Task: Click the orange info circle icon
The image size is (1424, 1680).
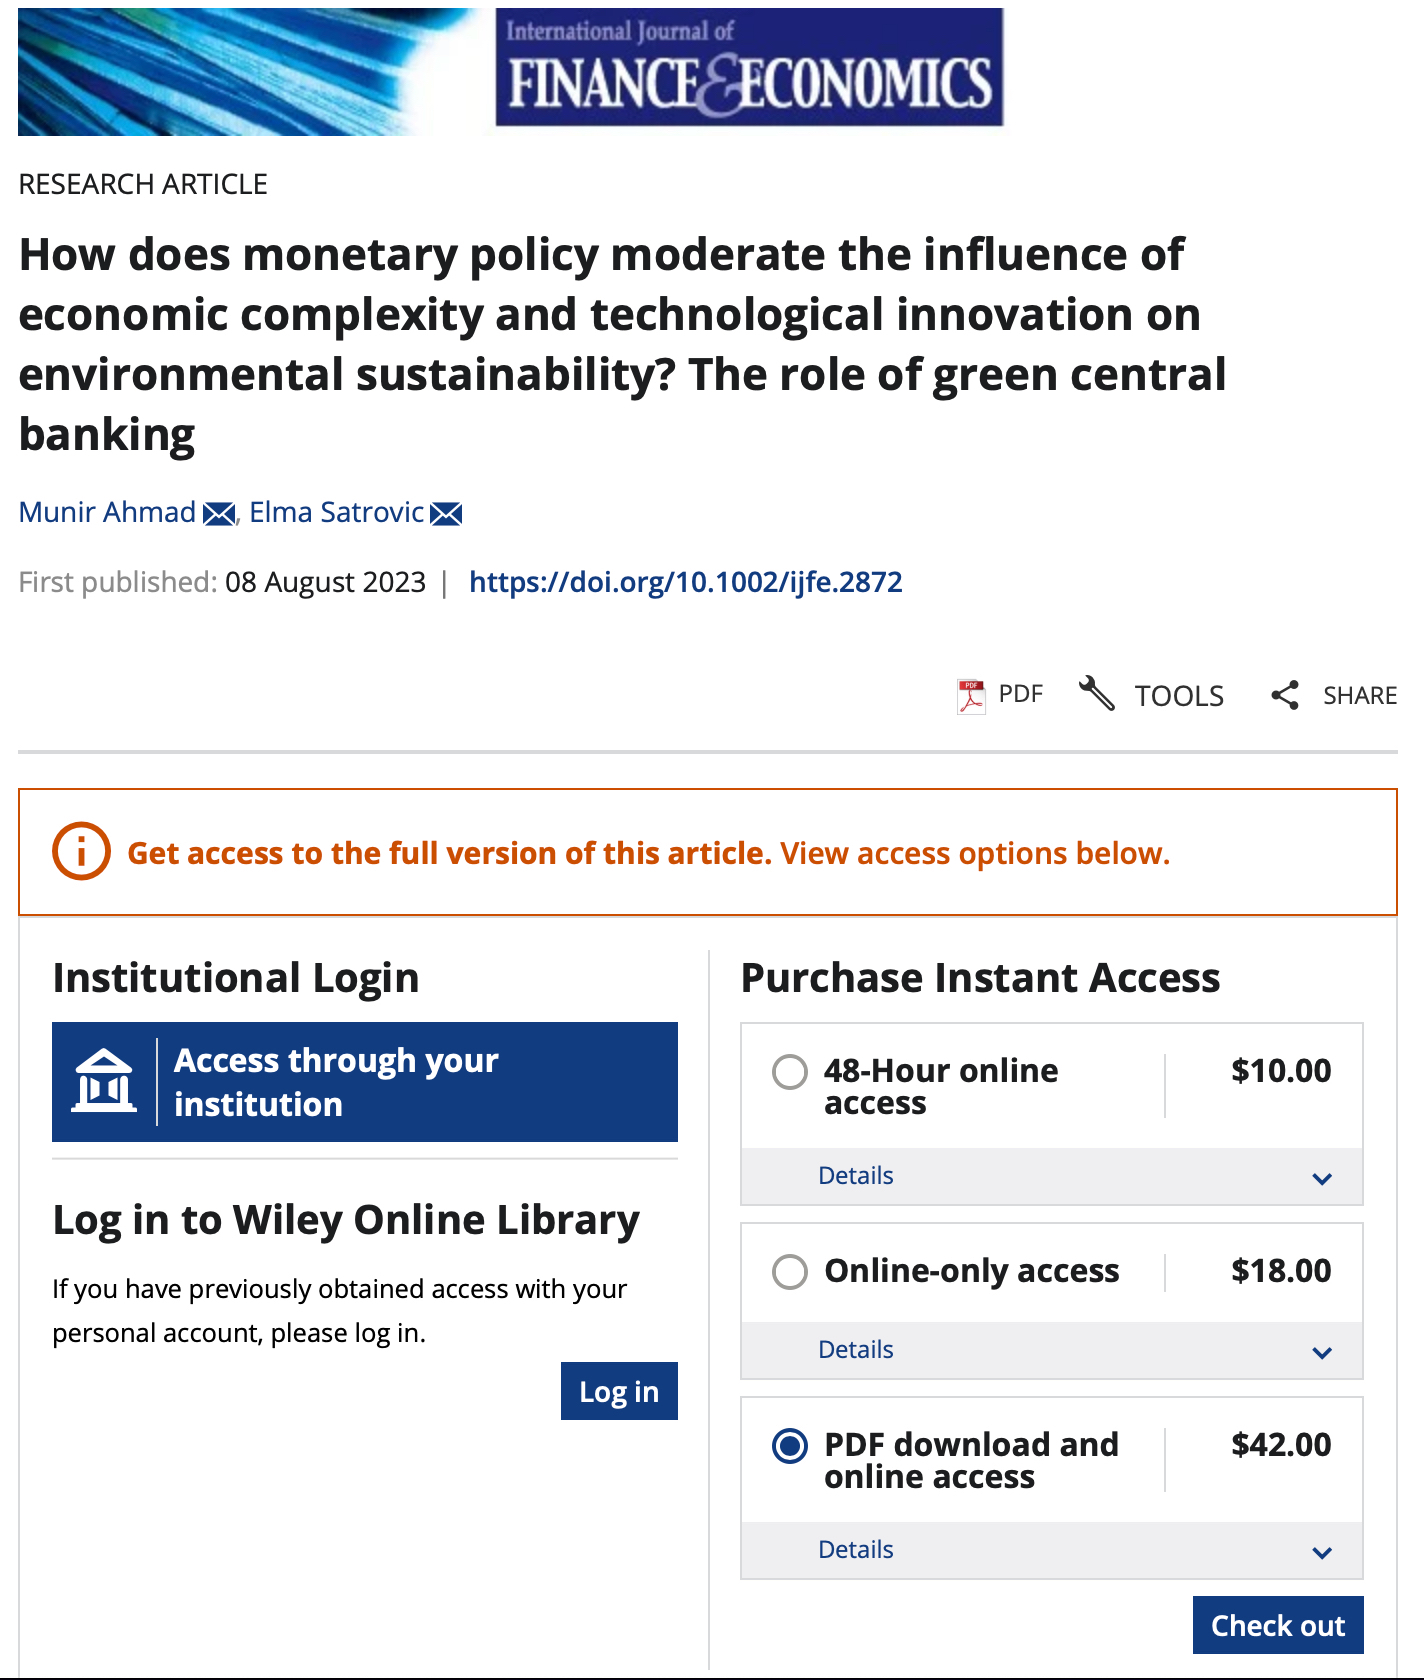Action: click(x=81, y=852)
